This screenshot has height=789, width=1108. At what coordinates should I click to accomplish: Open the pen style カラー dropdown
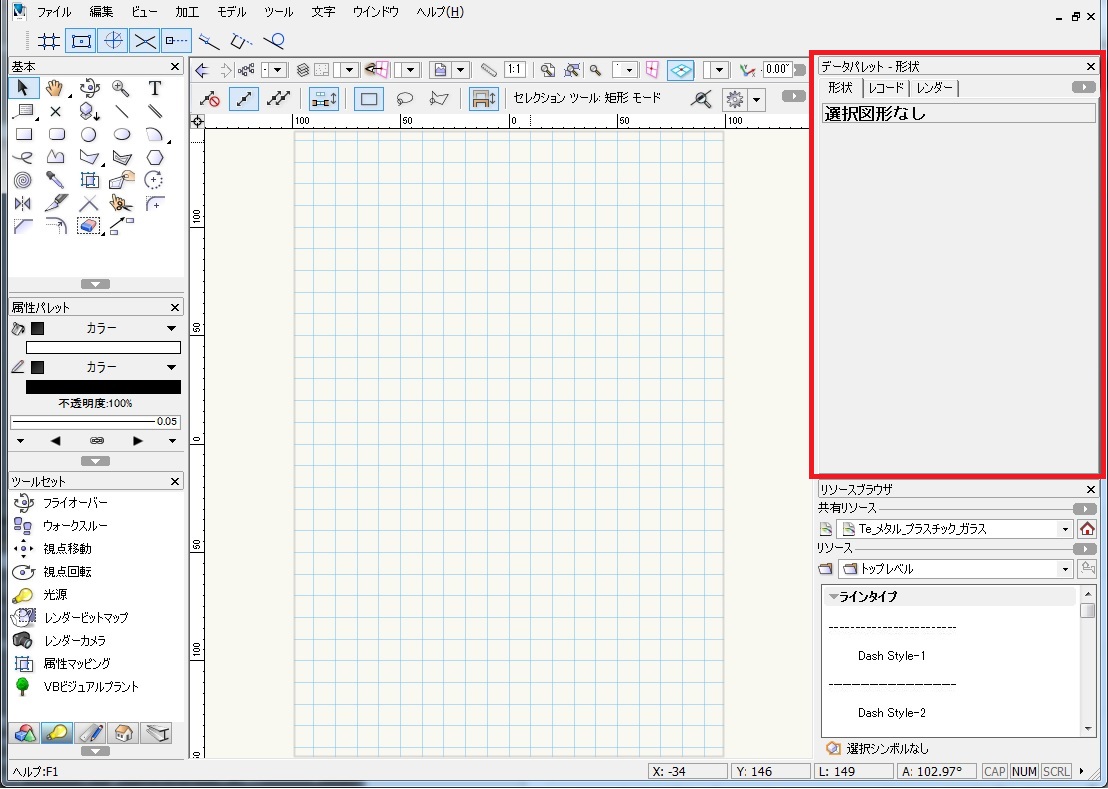point(171,367)
